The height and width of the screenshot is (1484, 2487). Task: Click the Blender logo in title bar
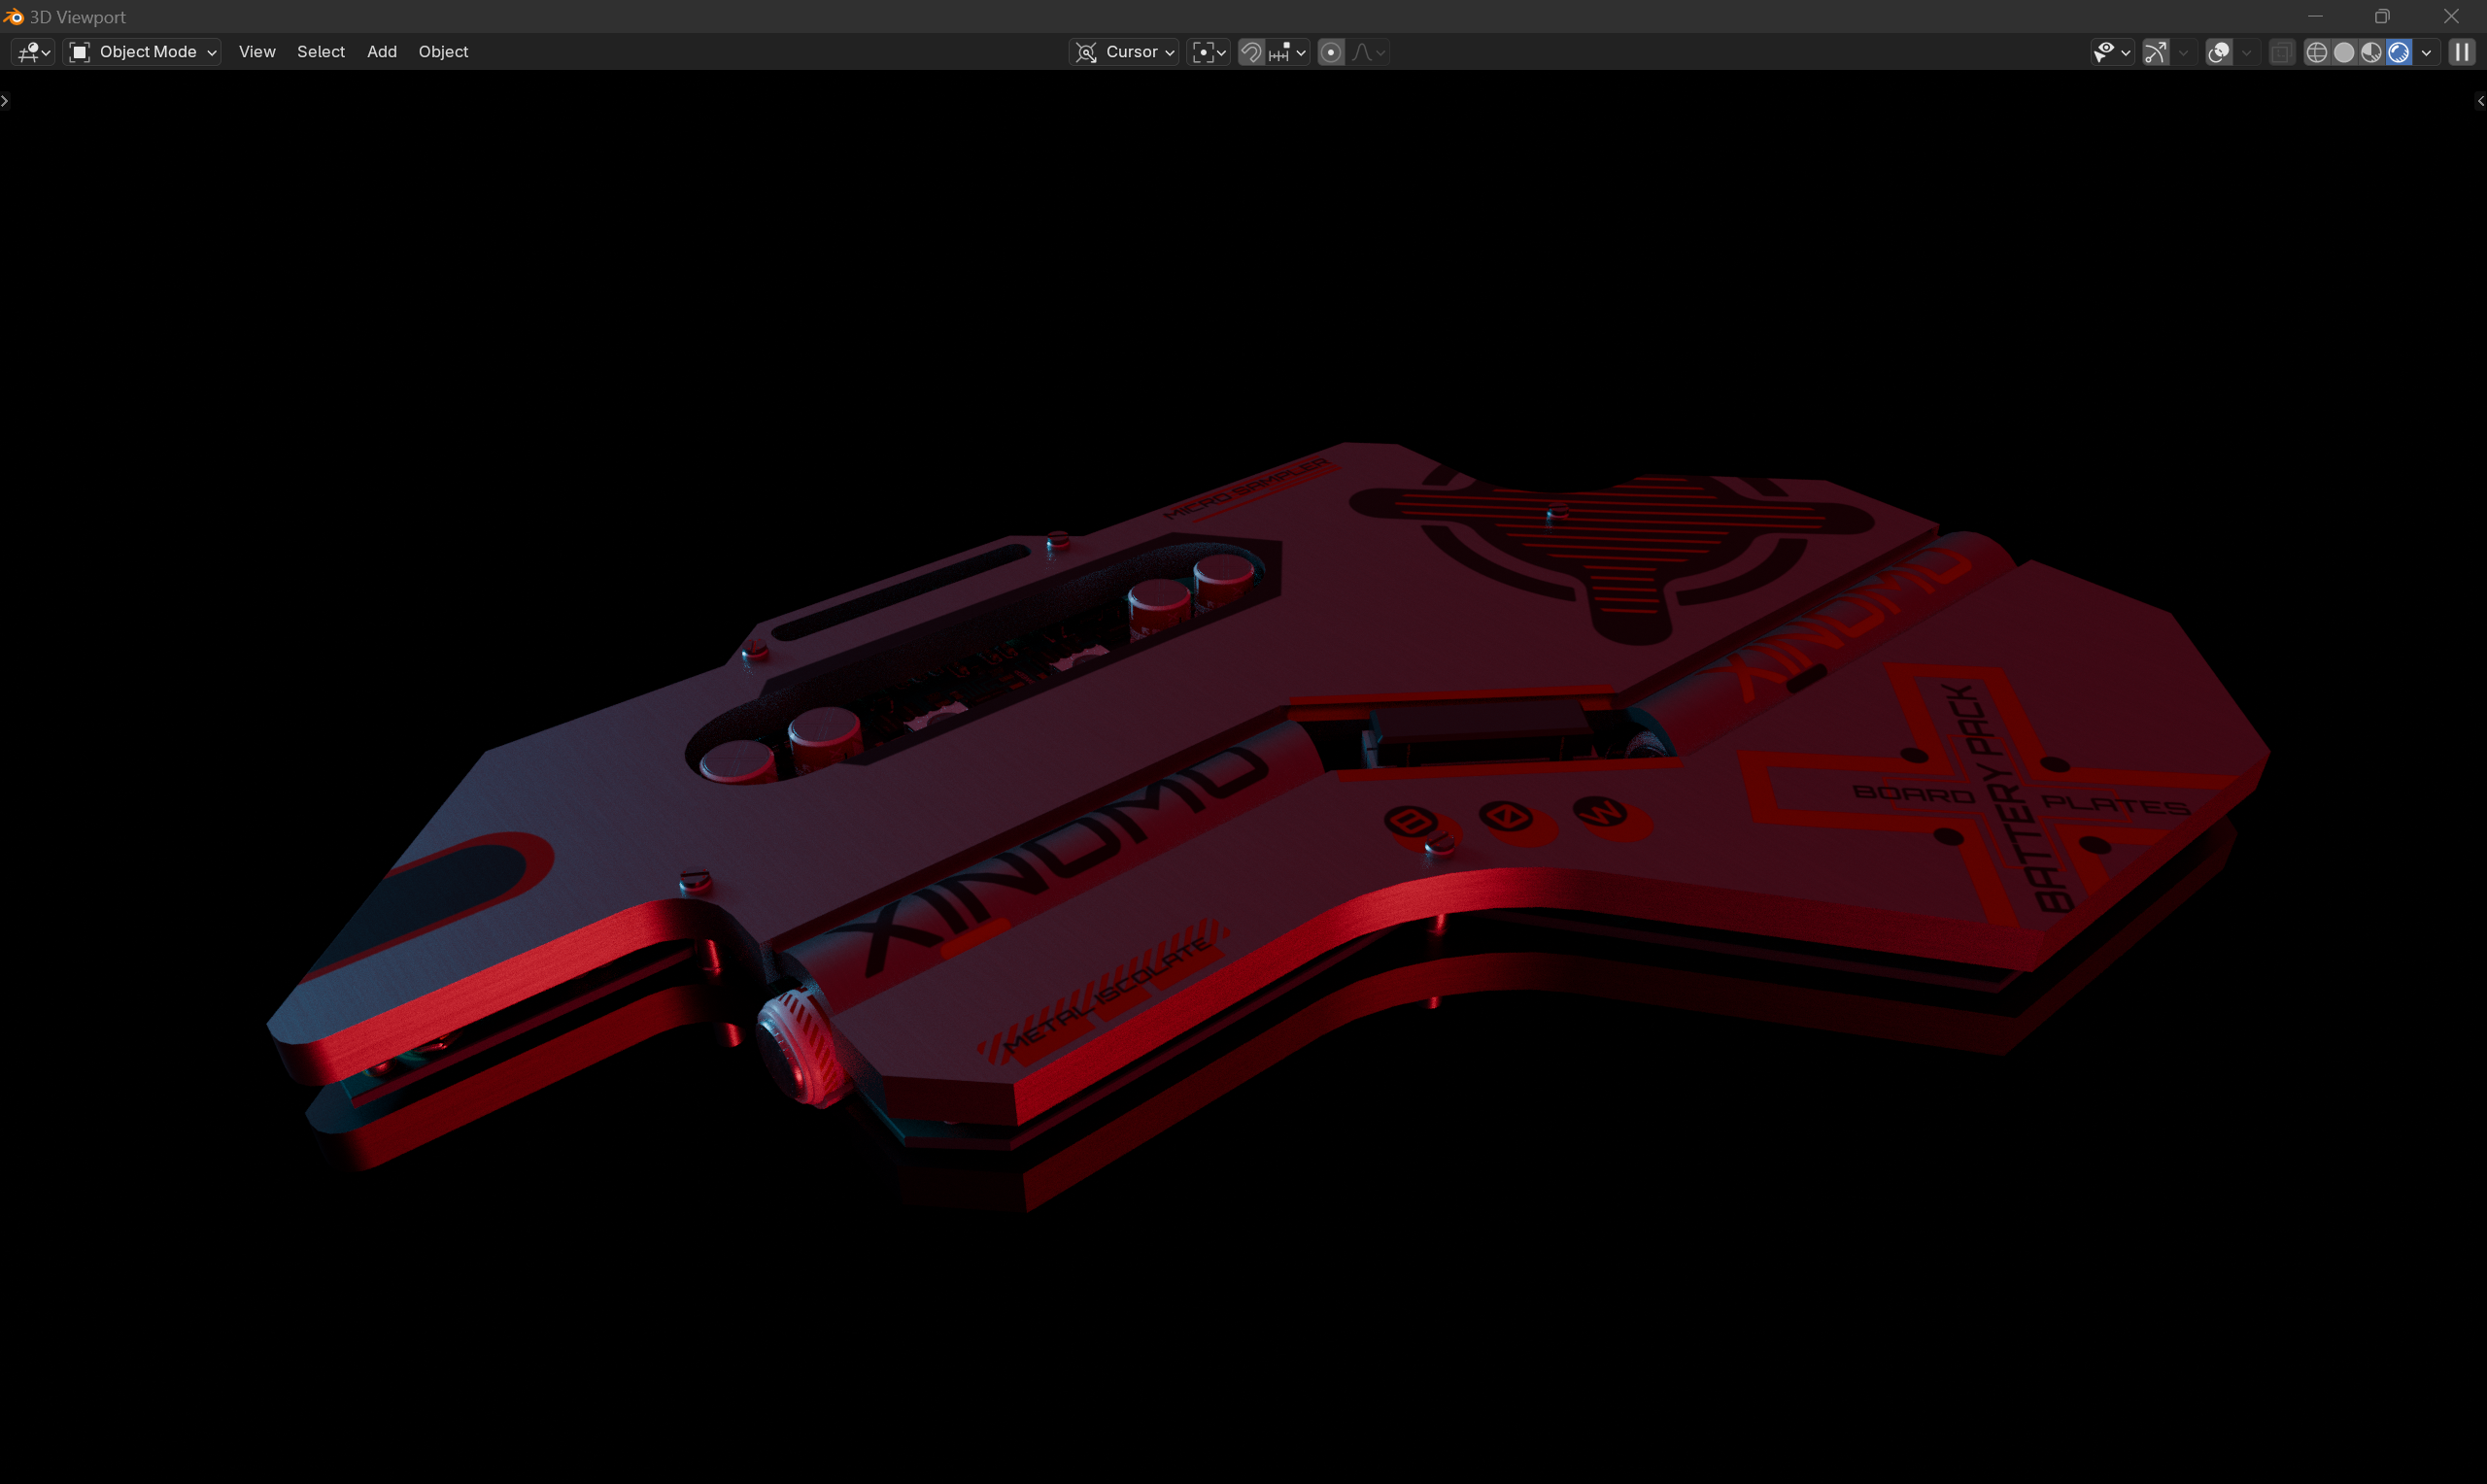[x=13, y=17]
